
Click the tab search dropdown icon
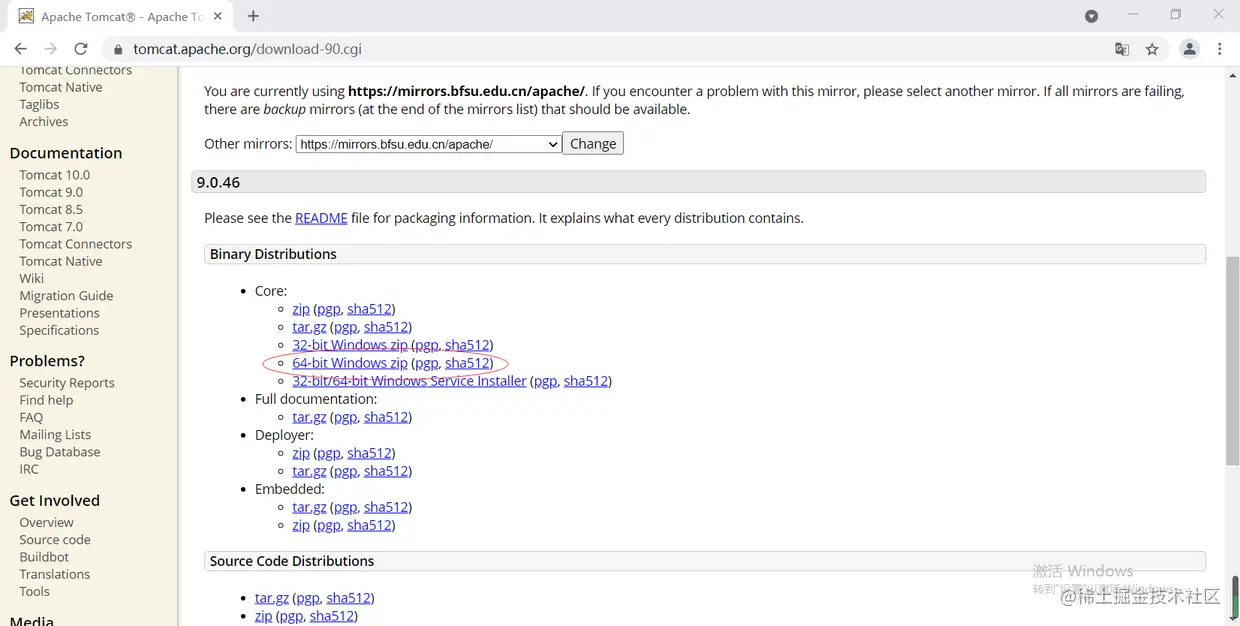coord(1091,16)
